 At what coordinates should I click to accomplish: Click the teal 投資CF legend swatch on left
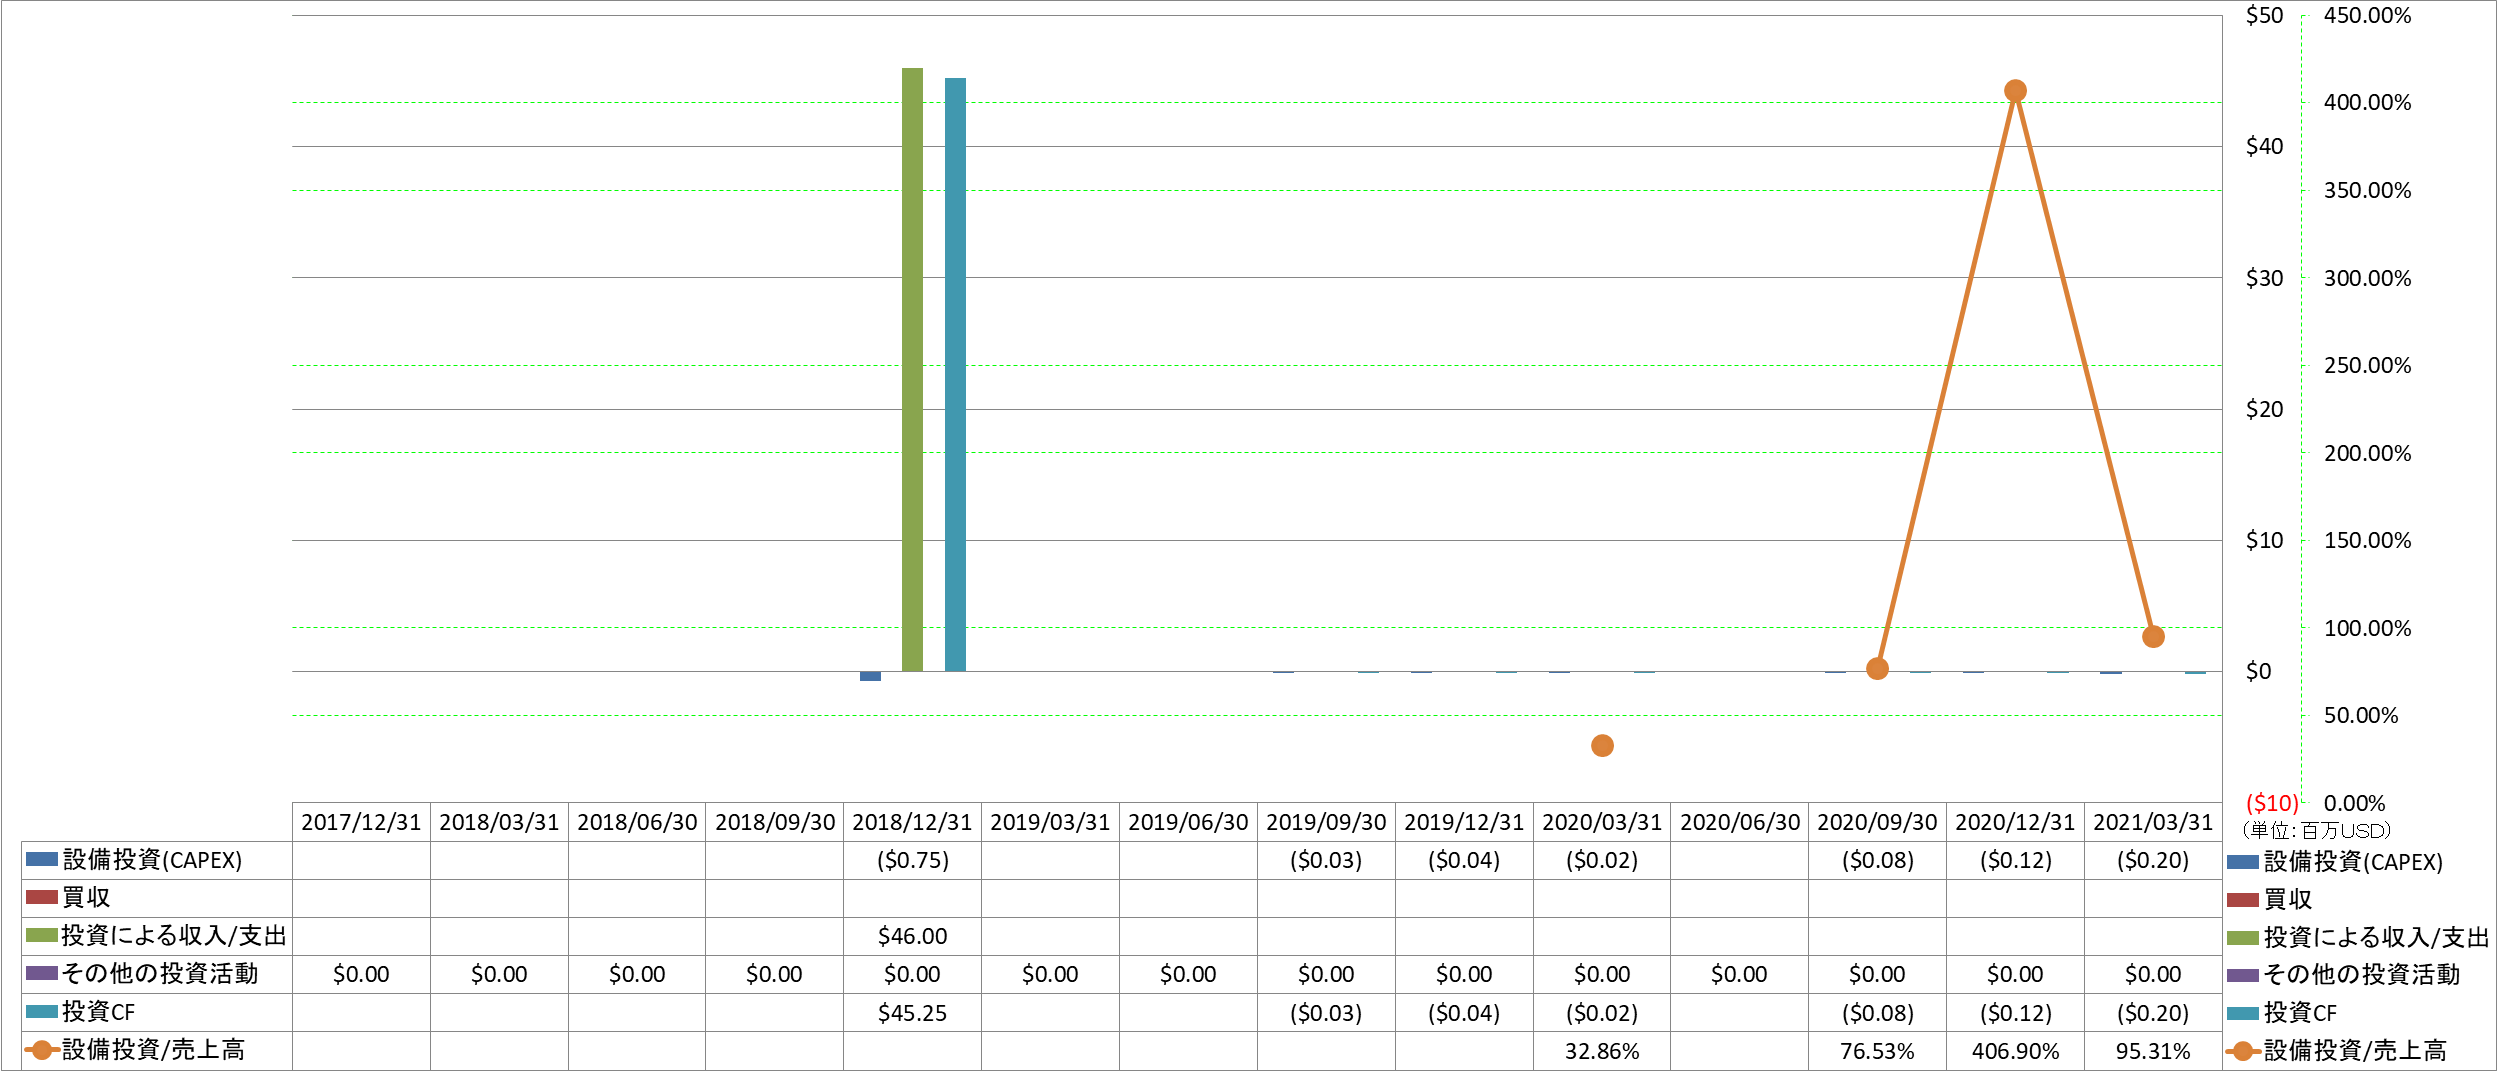(x=41, y=1011)
